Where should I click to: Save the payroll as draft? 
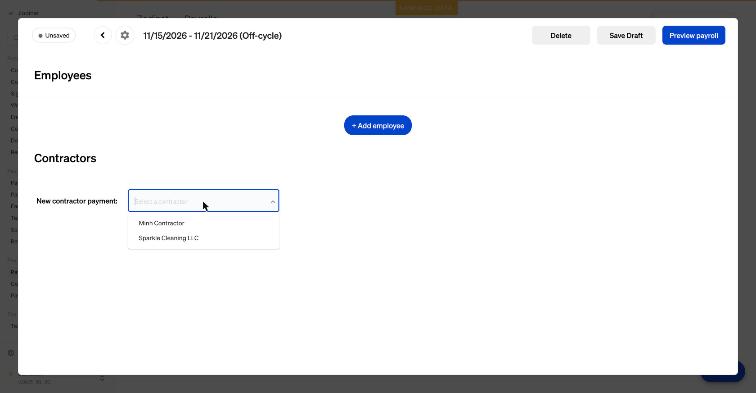click(x=626, y=36)
